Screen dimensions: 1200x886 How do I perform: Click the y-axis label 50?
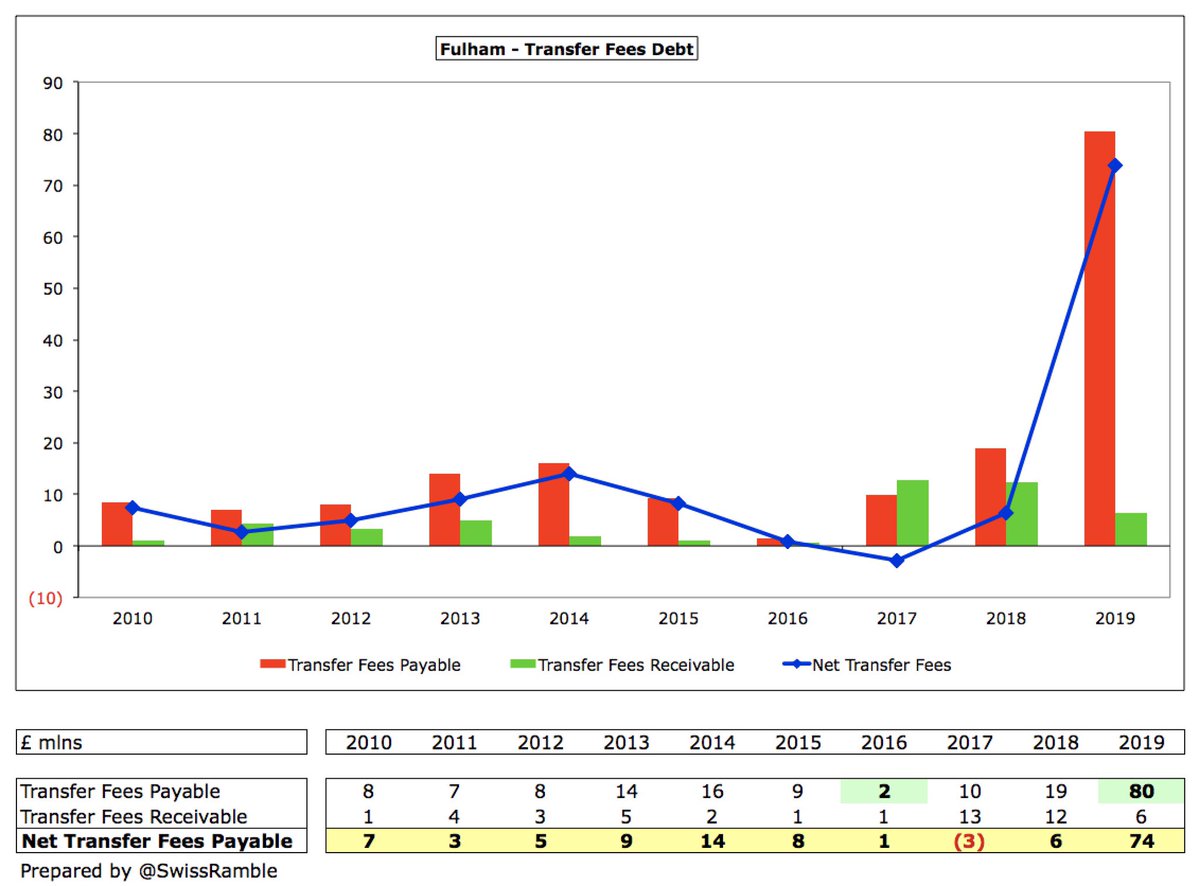pos(53,289)
